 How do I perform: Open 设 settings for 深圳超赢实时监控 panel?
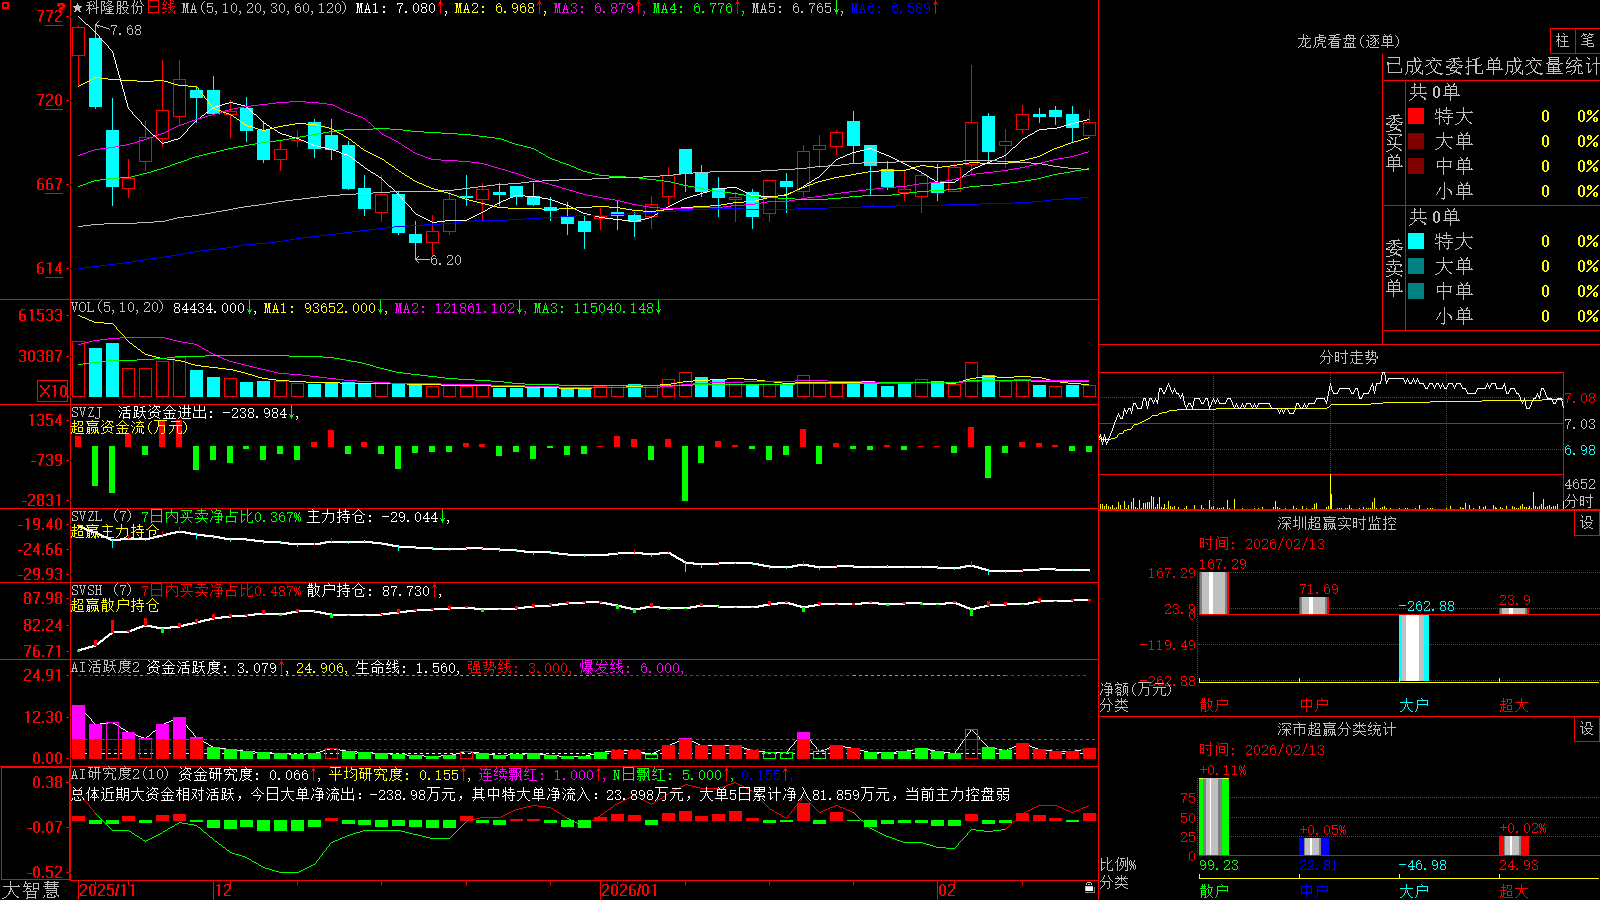[x=1587, y=523]
